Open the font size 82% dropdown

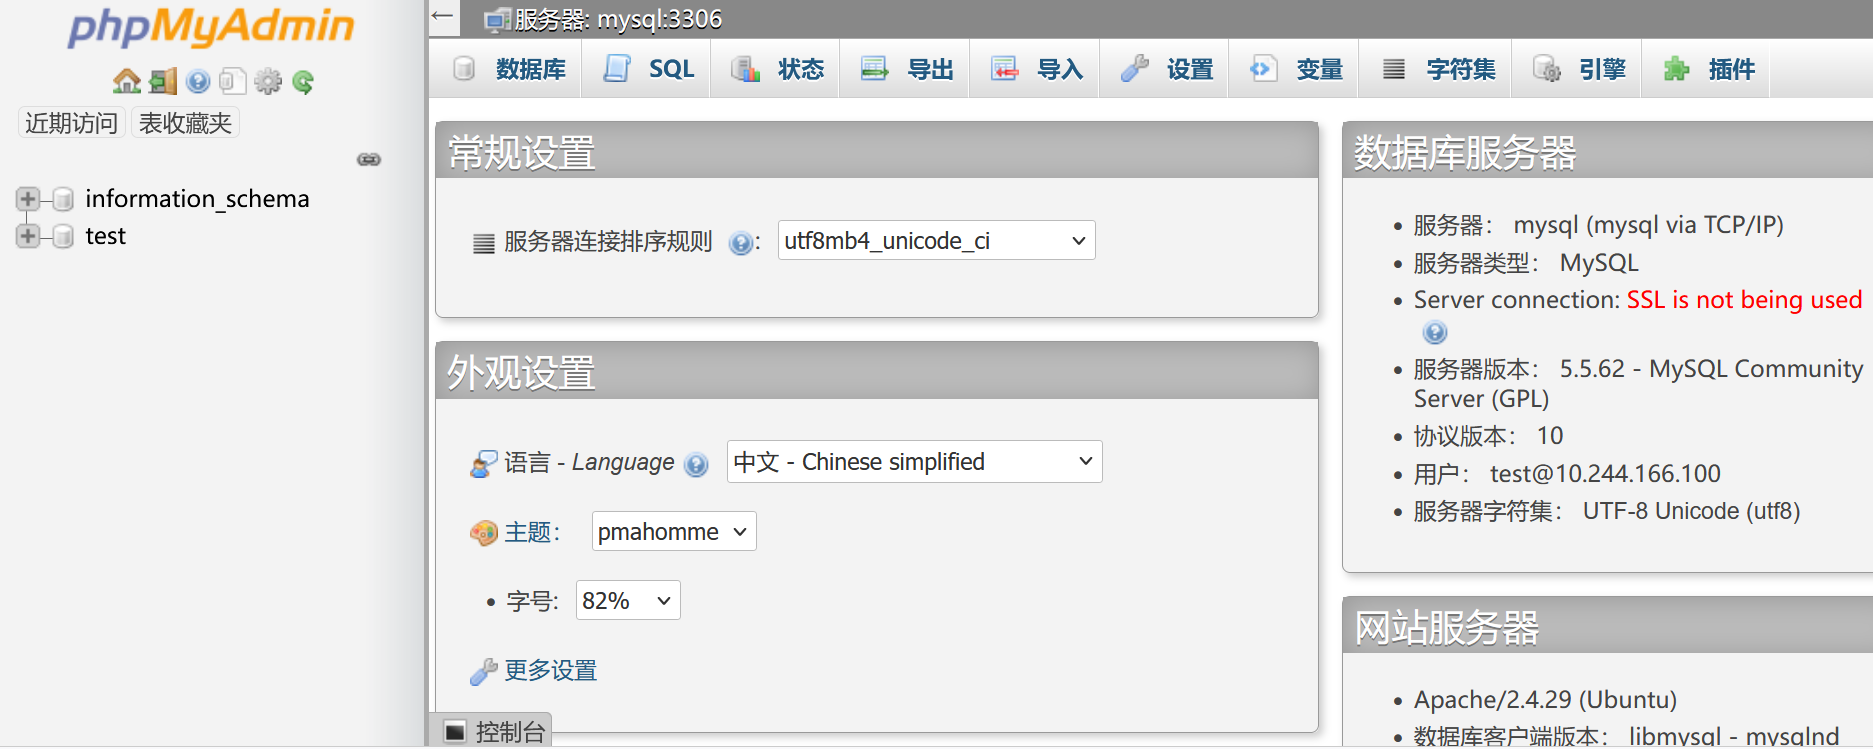pyautogui.click(x=628, y=601)
